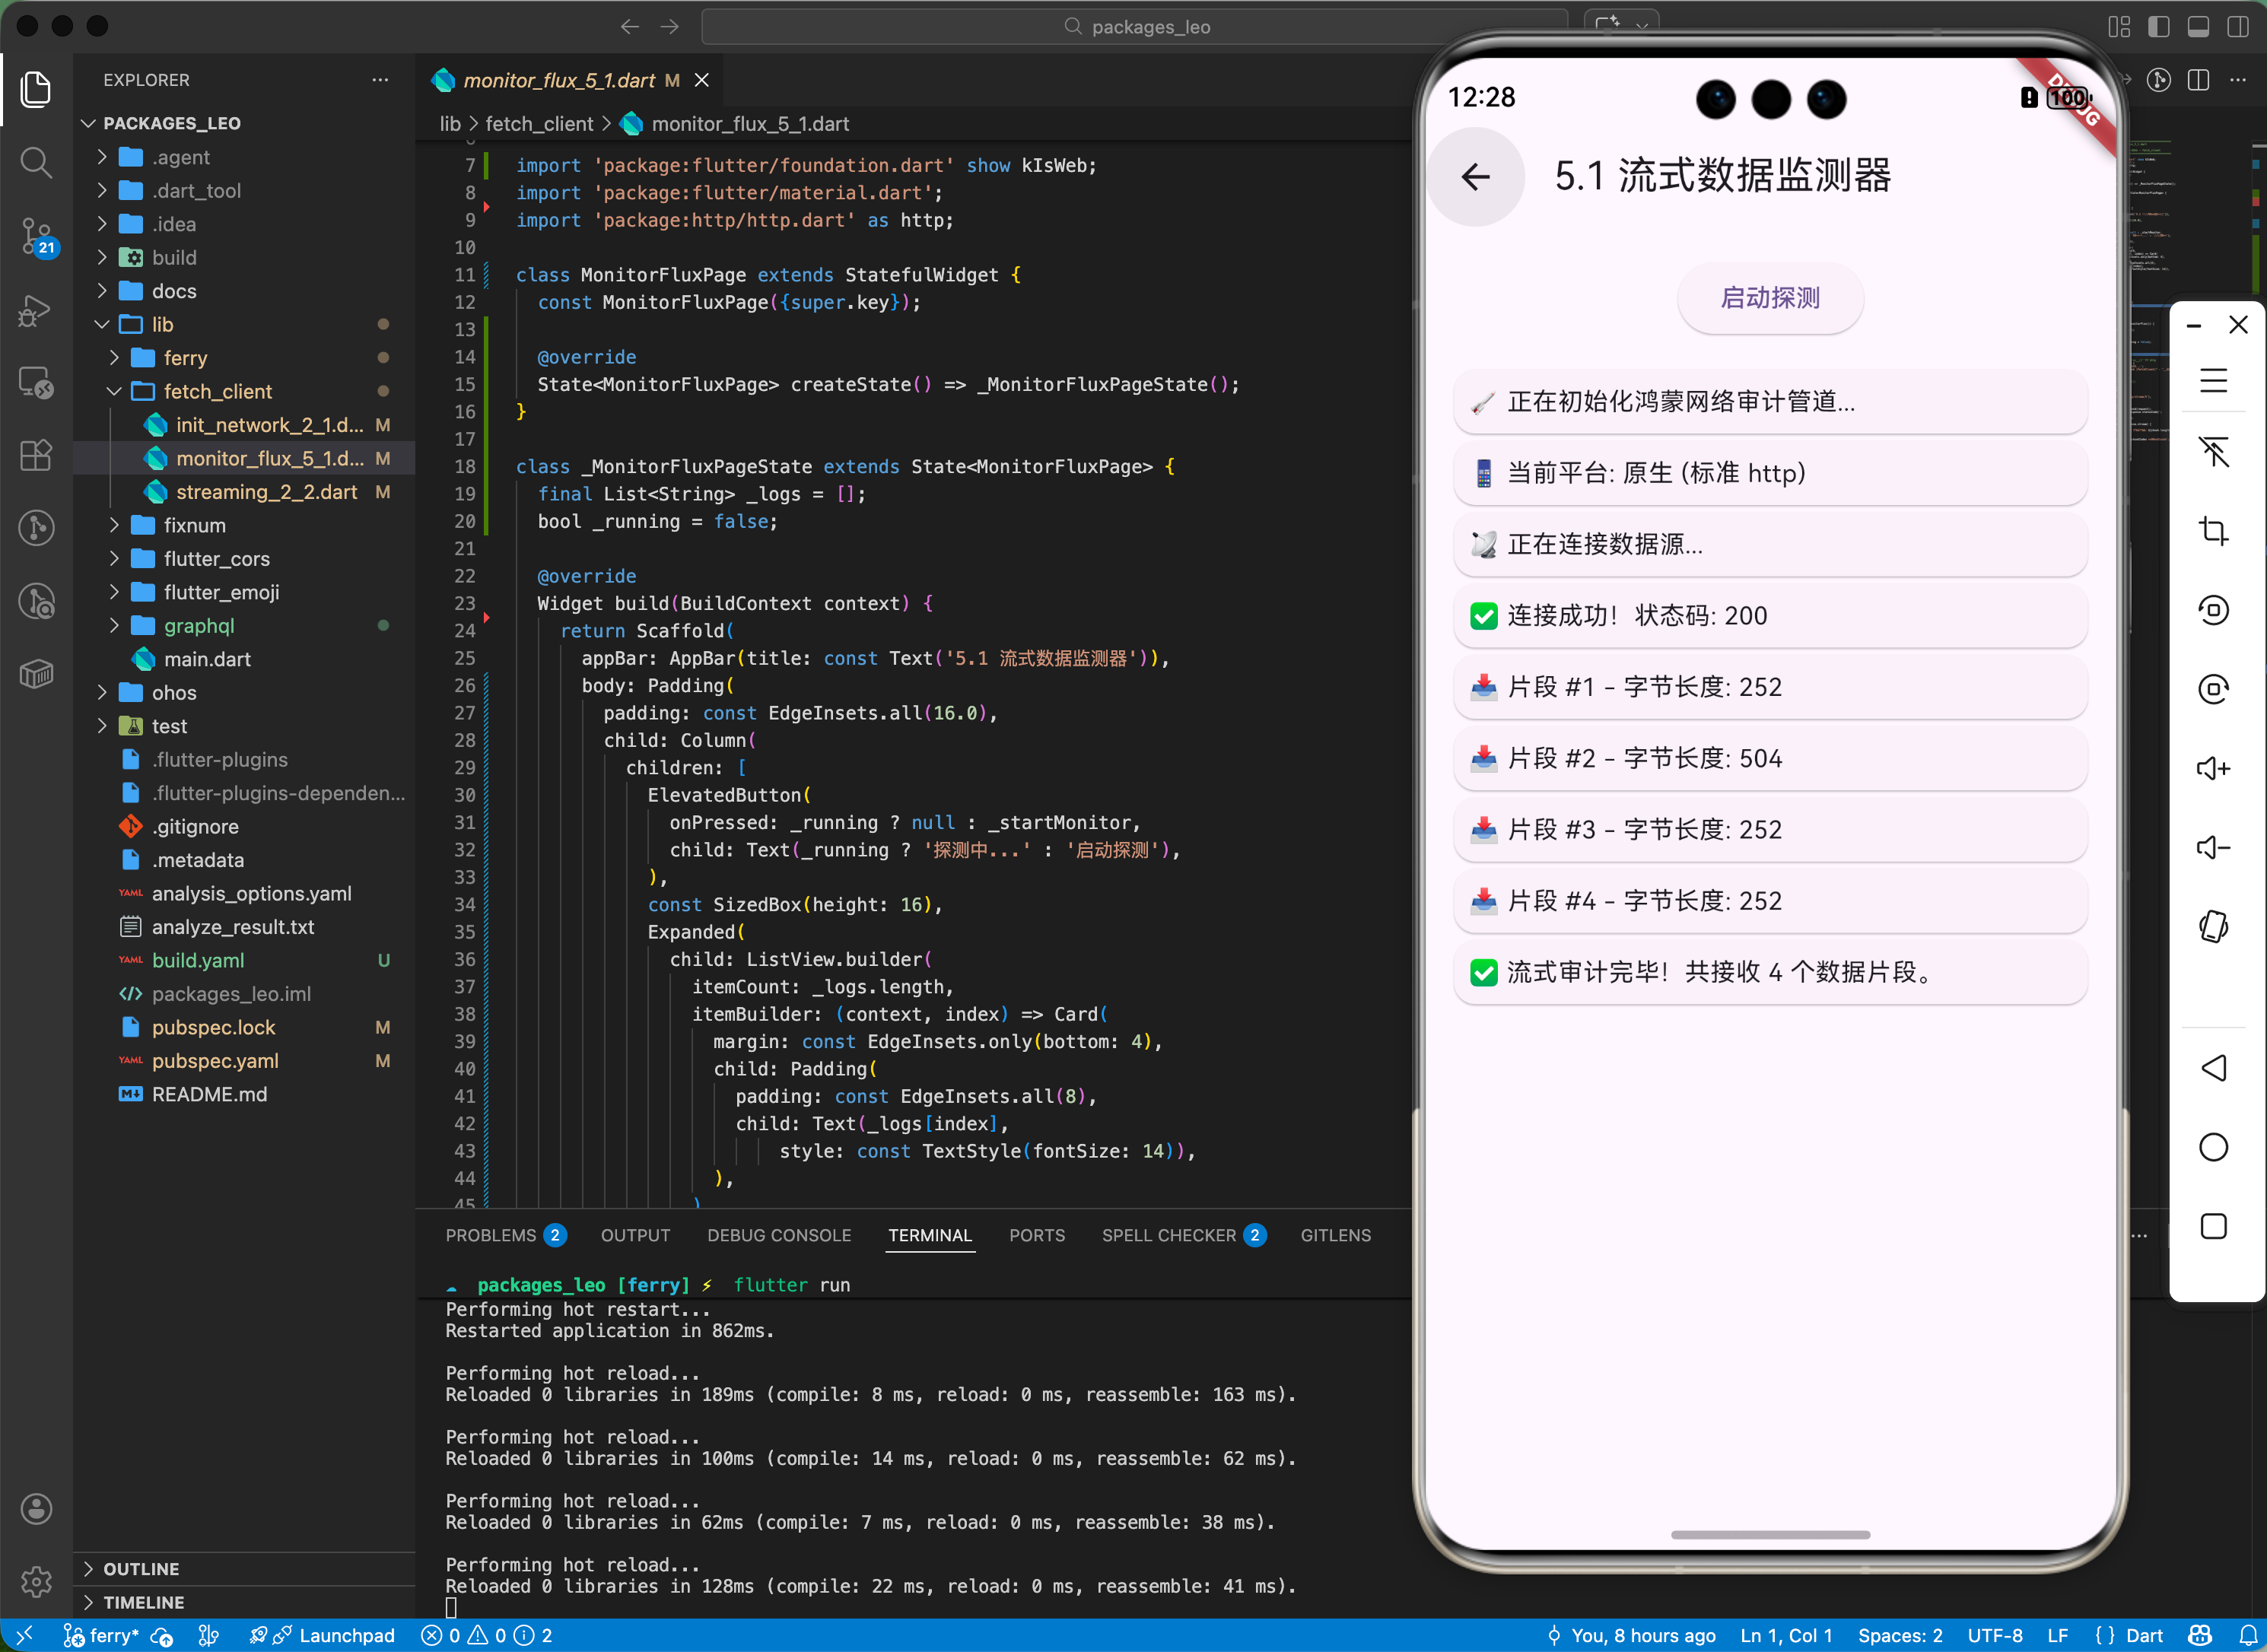Open the Search view in activity bar

click(x=36, y=162)
